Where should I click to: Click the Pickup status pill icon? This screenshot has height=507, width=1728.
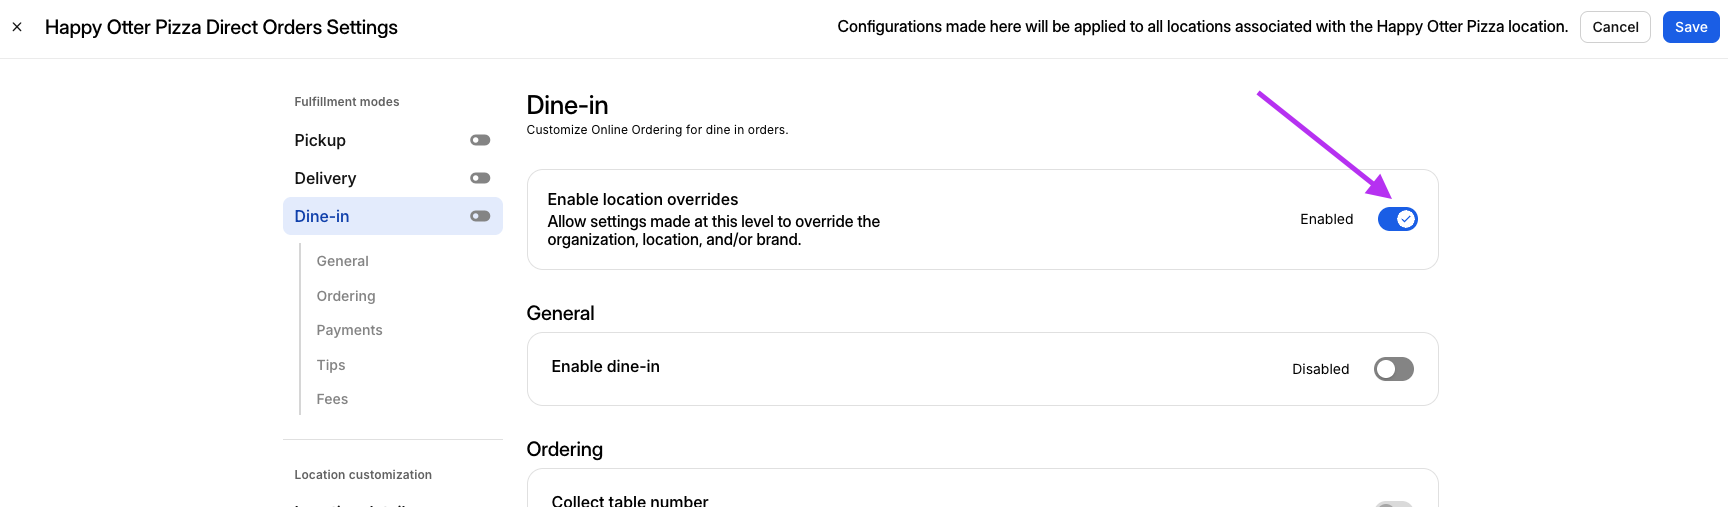coord(480,140)
